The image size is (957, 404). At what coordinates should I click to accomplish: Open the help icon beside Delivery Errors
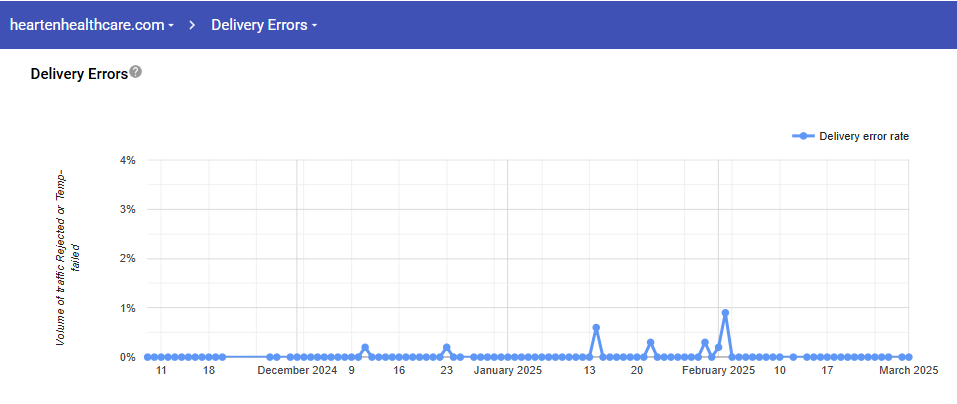(136, 72)
